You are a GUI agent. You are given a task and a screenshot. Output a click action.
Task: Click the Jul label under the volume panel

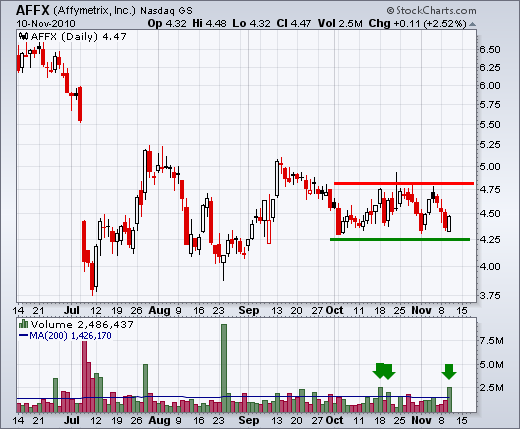pos(72,420)
